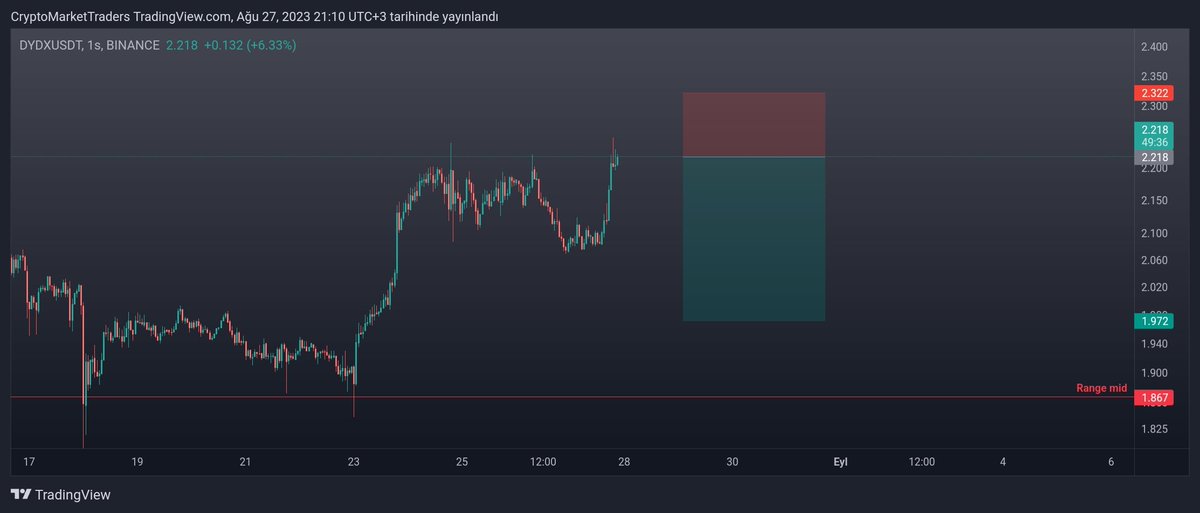1200x513 pixels.
Task: Click date label 30 on time axis
Action: tap(732, 462)
